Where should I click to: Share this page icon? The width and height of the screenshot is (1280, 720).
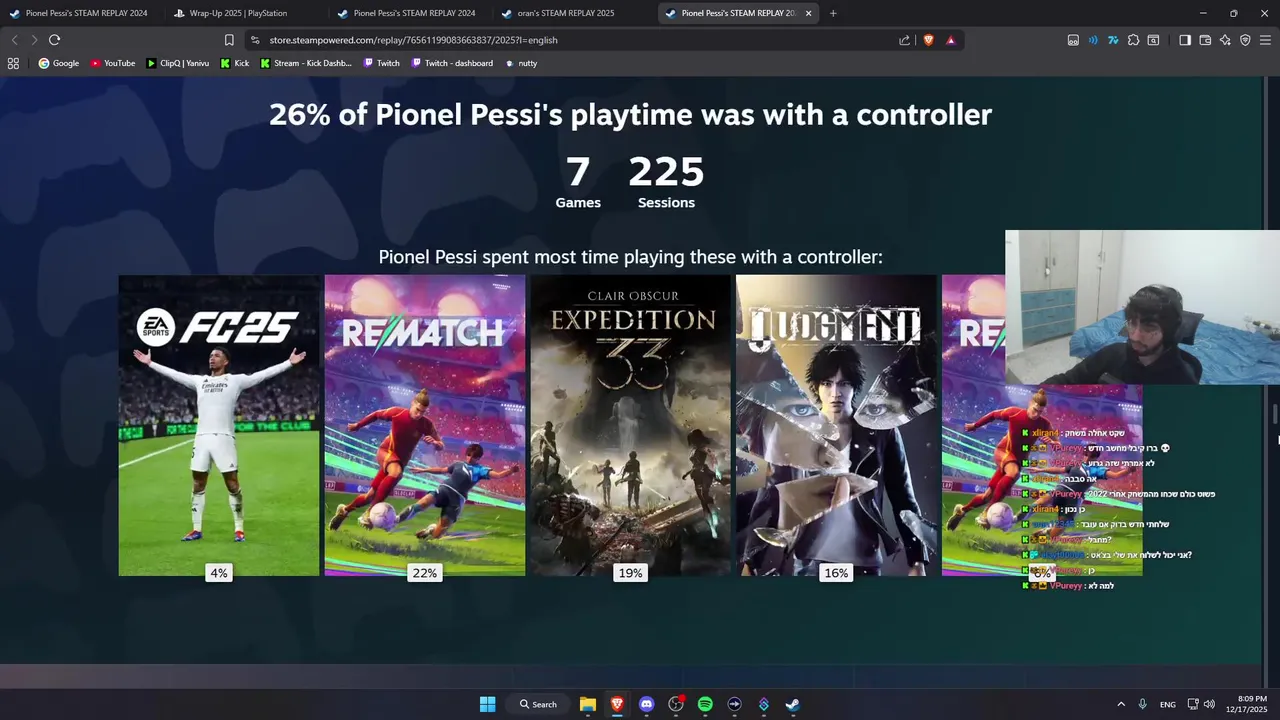click(905, 40)
